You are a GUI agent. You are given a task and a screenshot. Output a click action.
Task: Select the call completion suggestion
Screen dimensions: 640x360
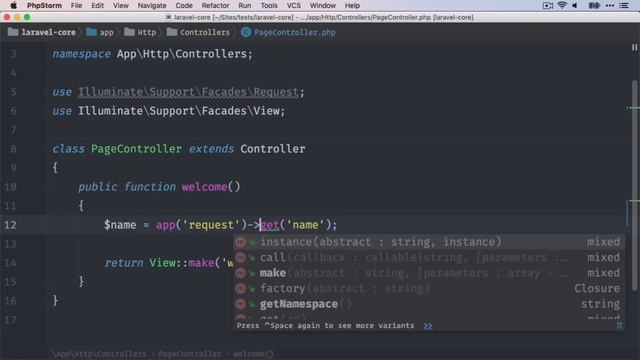pyautogui.click(x=429, y=258)
